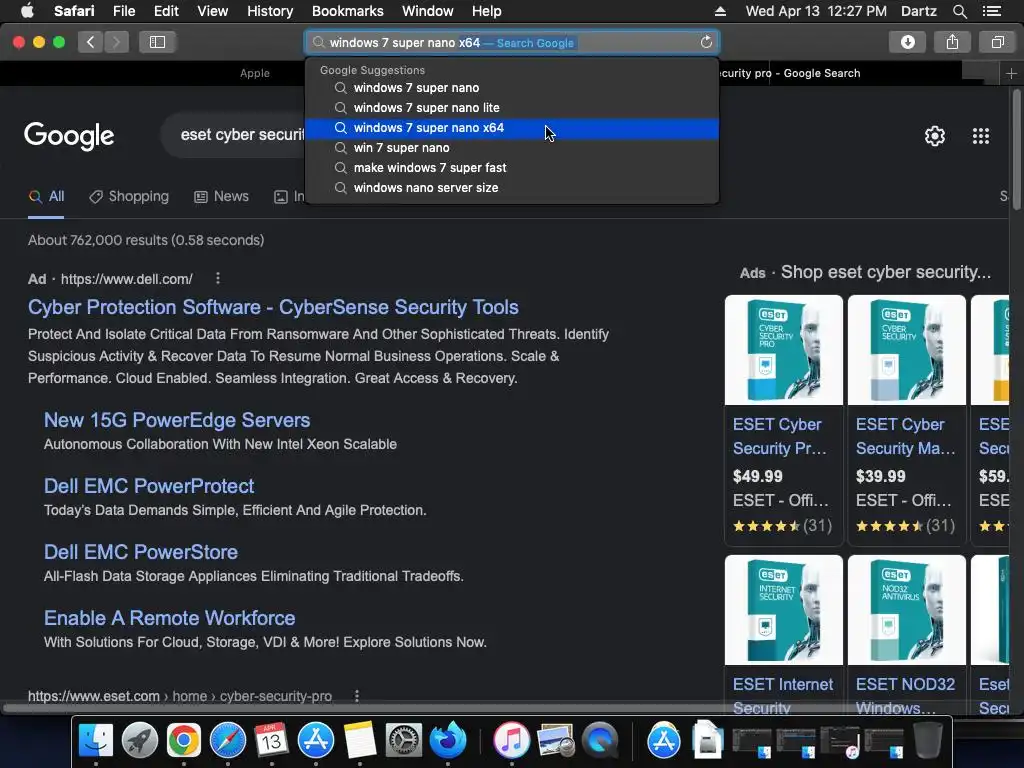The height and width of the screenshot is (768, 1024).
Task: Add a new tab with the plus button
Action: click(x=1011, y=74)
